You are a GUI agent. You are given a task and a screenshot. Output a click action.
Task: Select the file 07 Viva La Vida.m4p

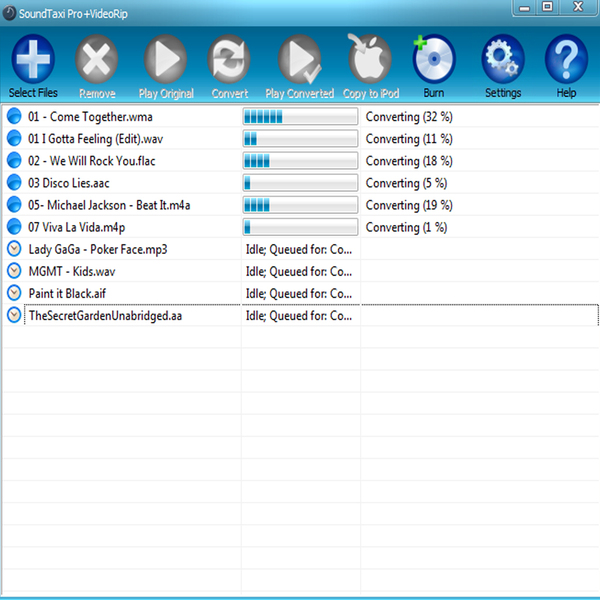(x=76, y=228)
